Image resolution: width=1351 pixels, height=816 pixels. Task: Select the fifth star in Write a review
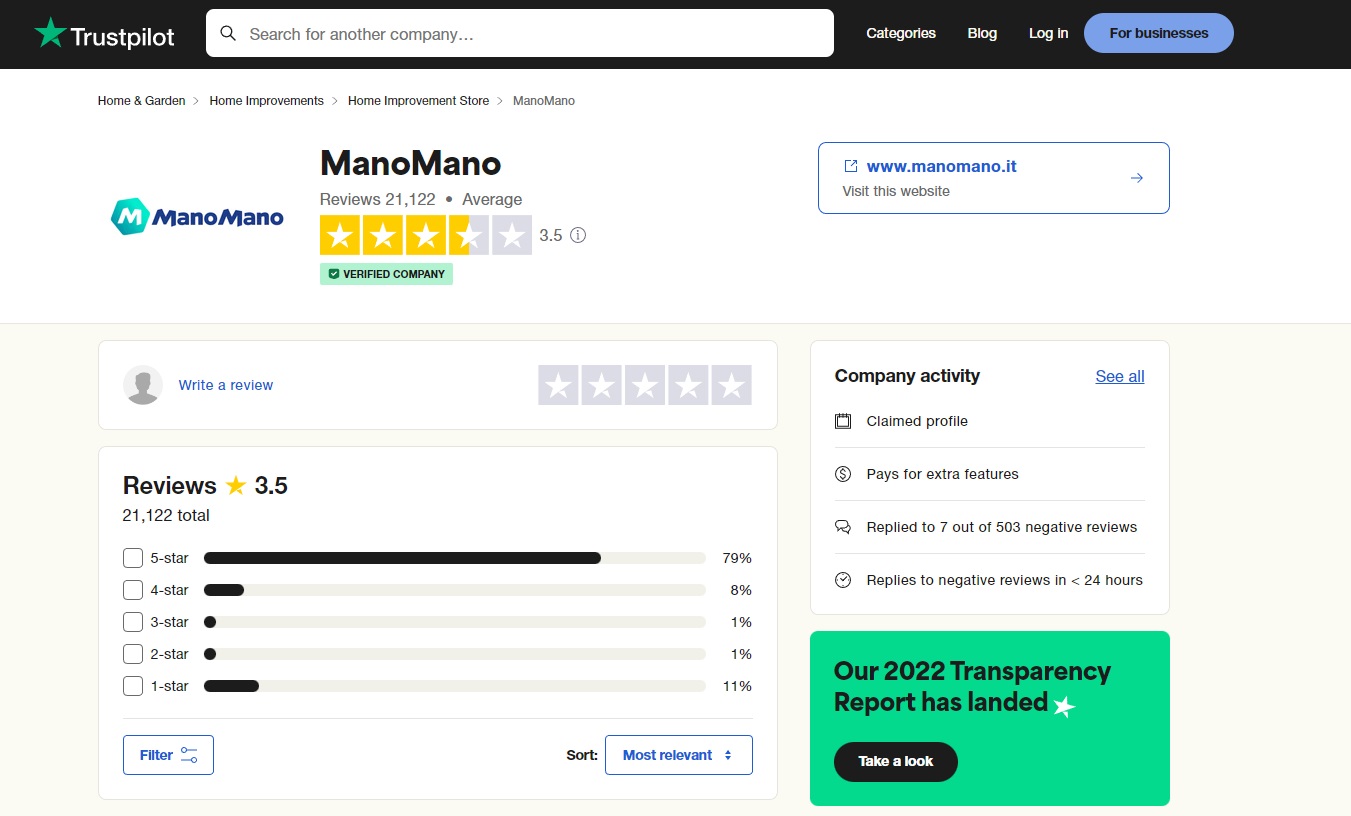coord(731,385)
